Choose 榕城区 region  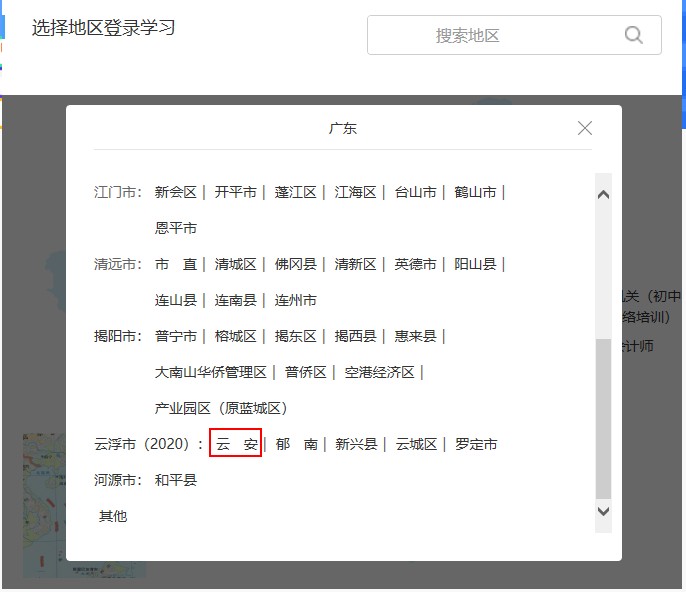click(x=235, y=336)
